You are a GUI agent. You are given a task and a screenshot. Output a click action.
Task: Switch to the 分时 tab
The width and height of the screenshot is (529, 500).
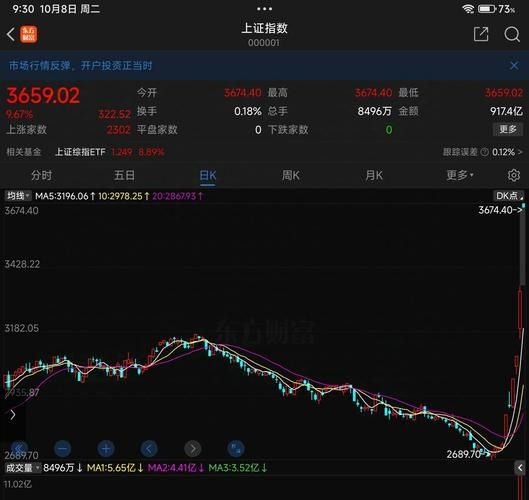pos(41,175)
